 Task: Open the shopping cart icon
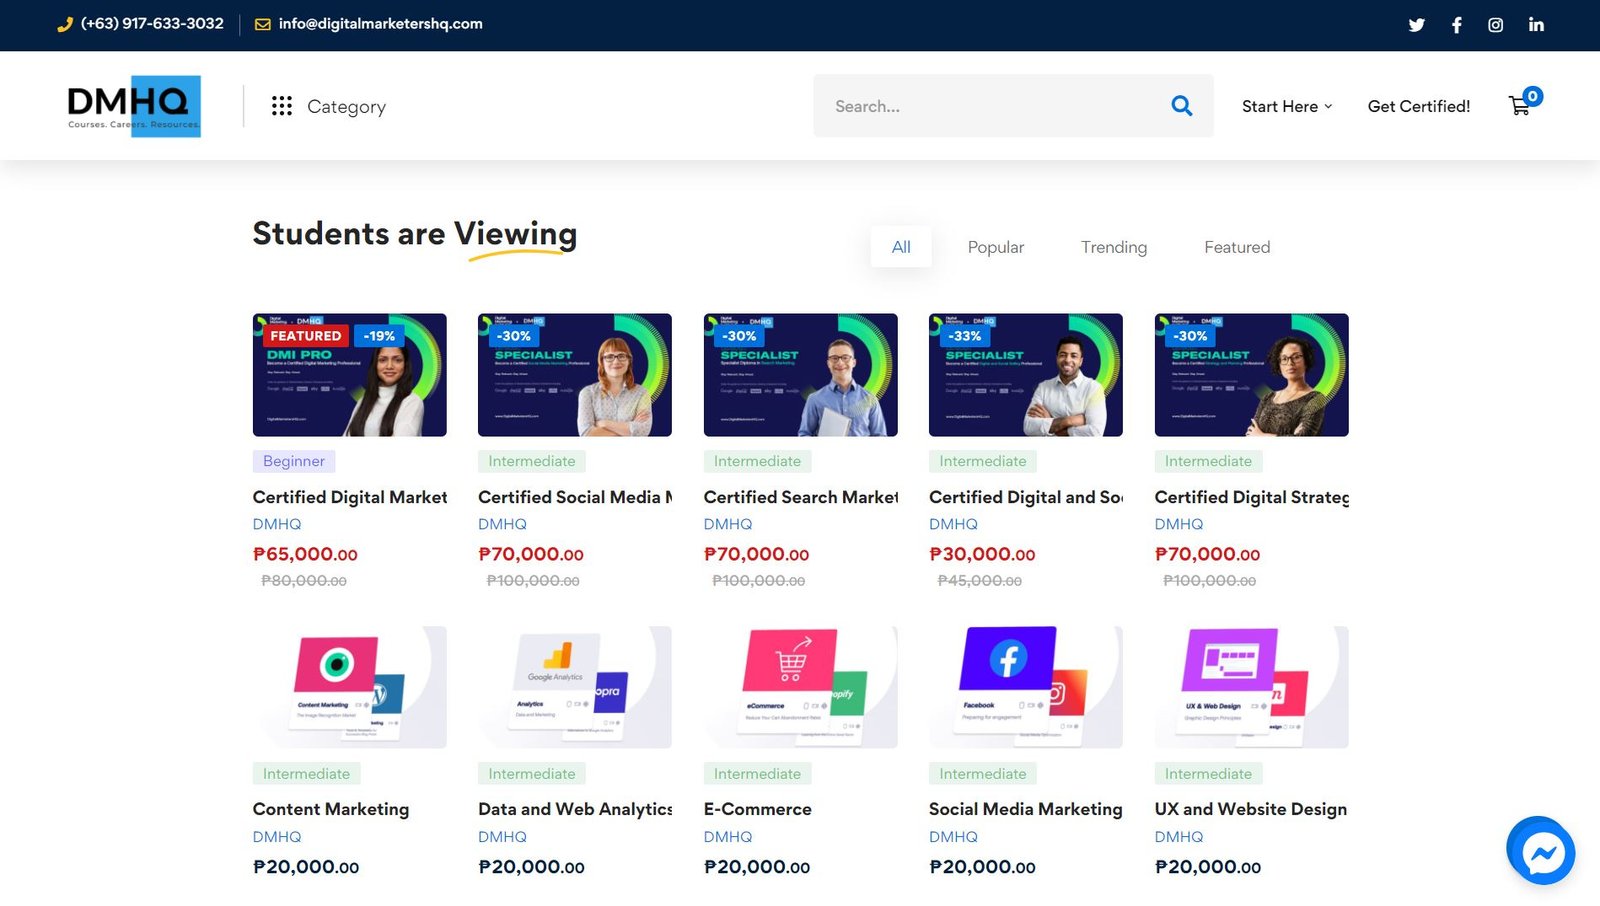point(1520,106)
